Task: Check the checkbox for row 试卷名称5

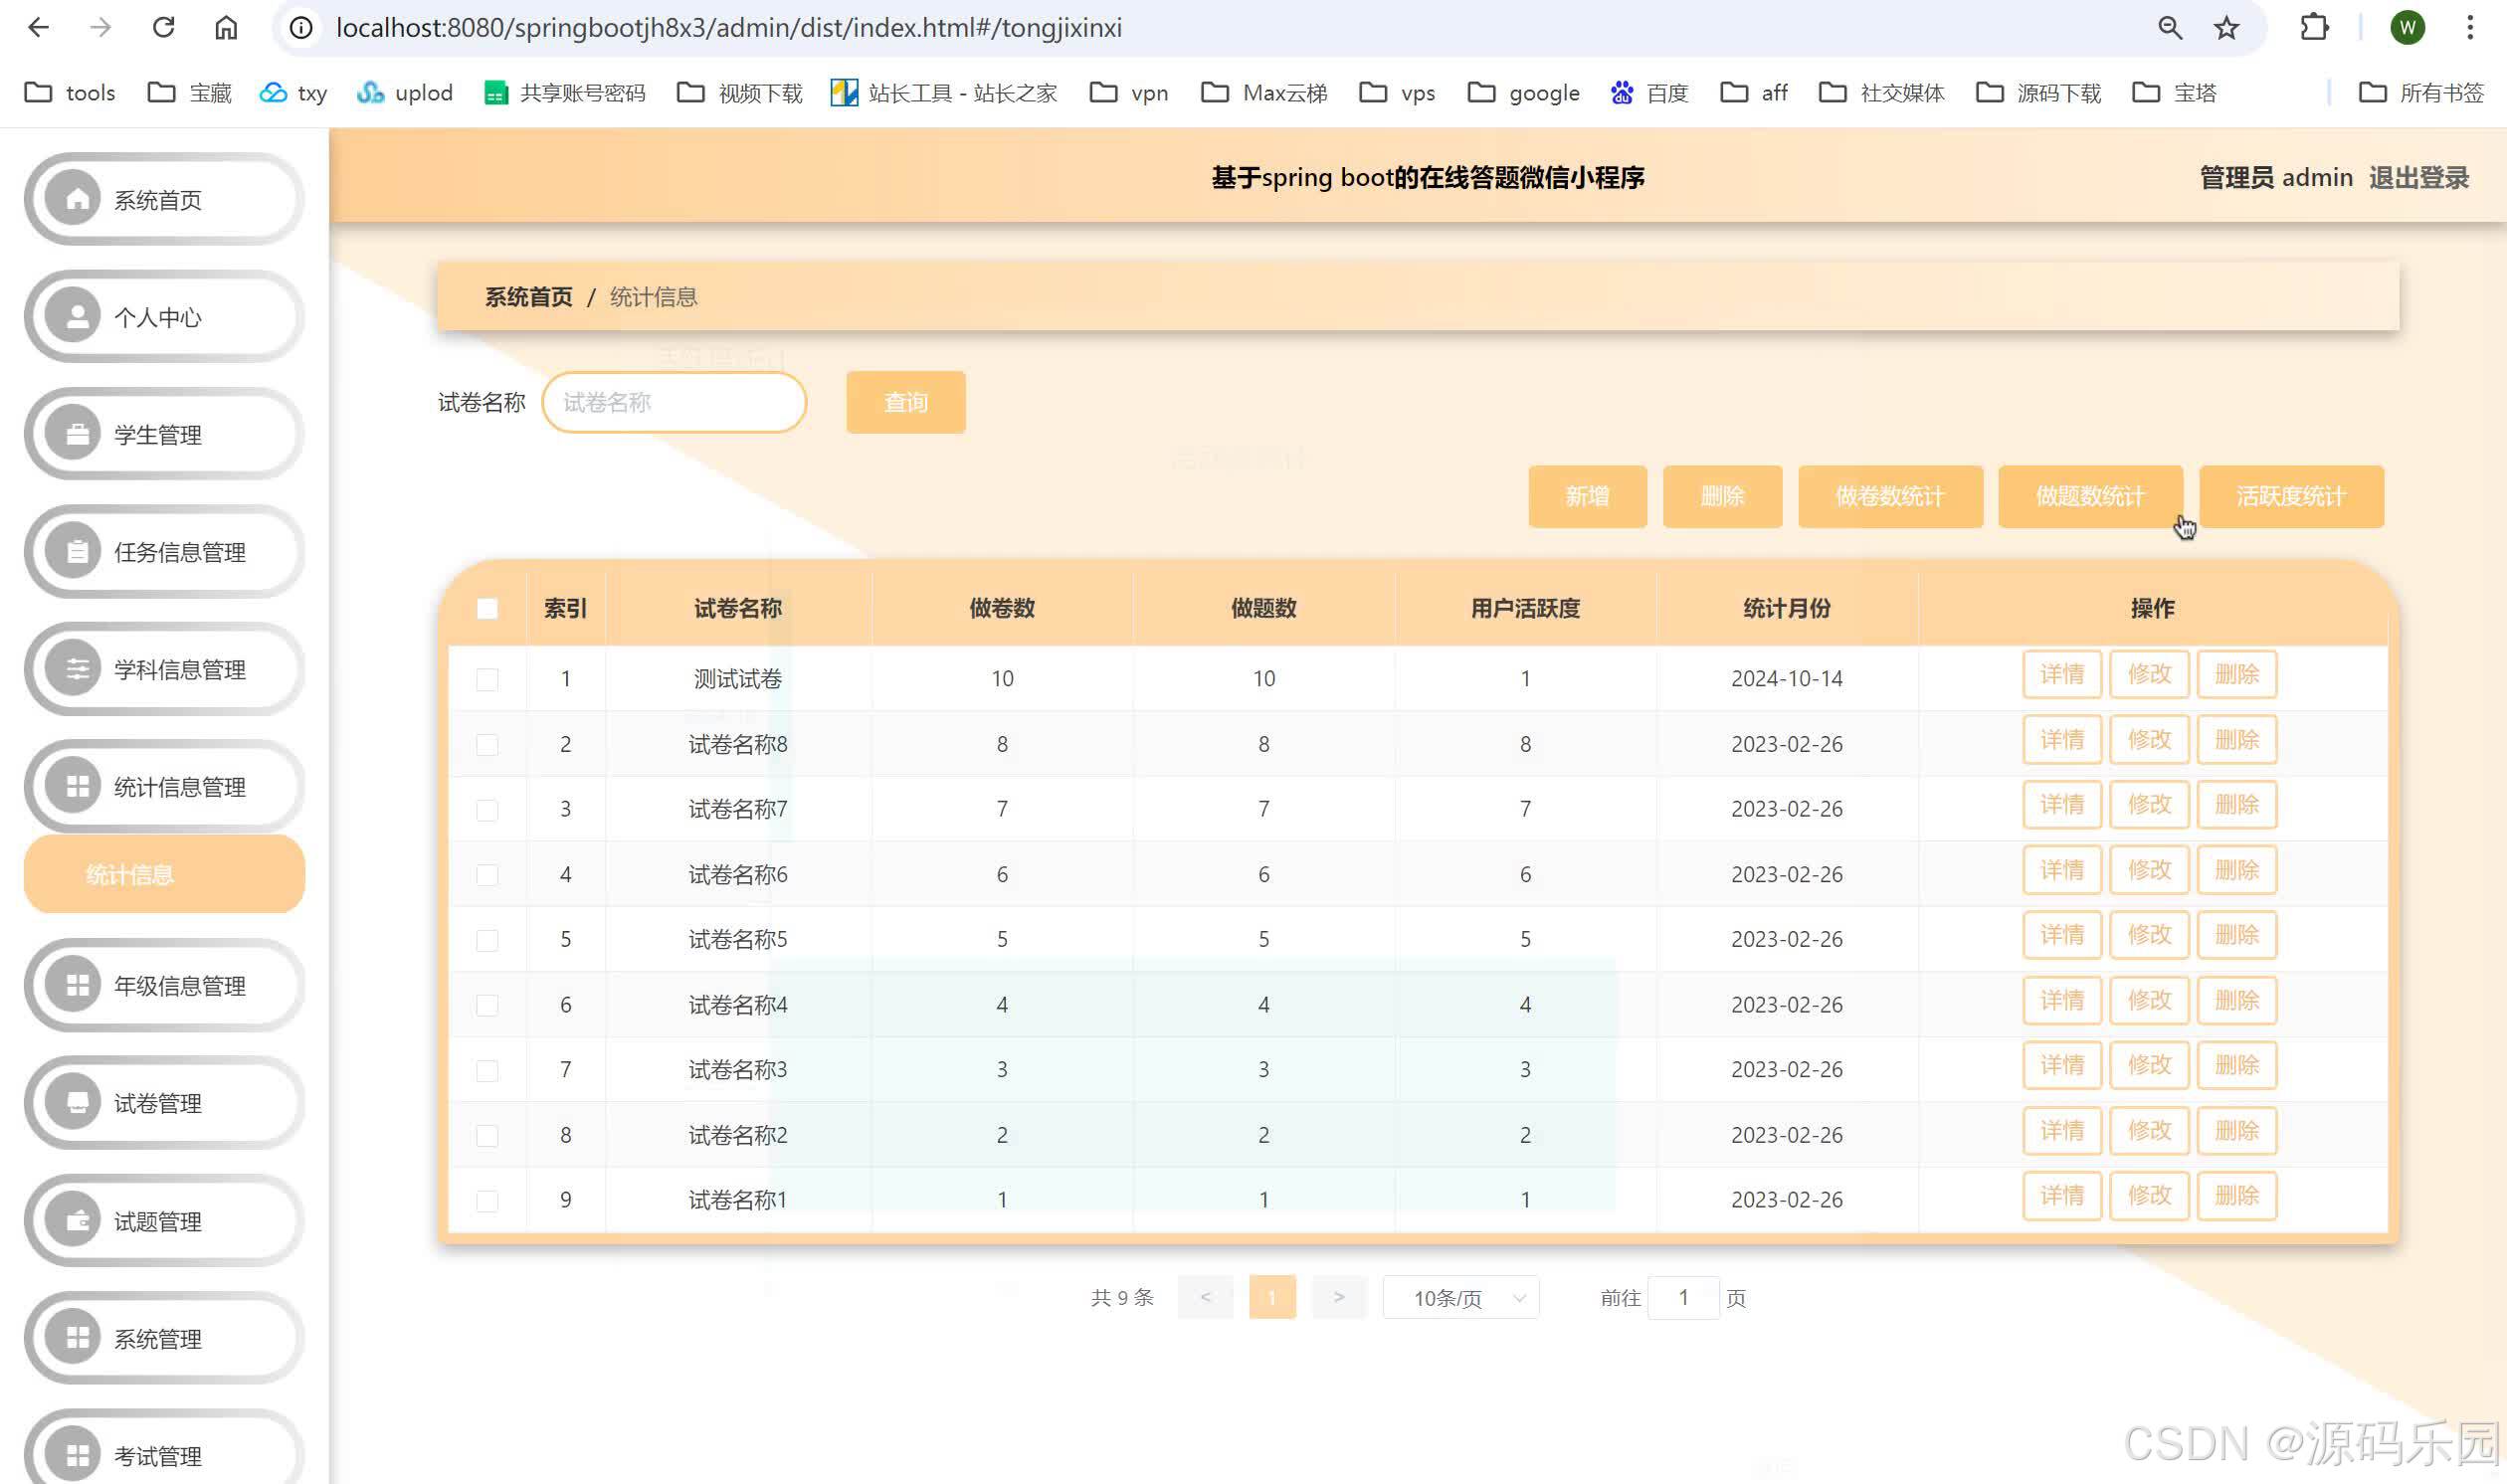Action: pyautogui.click(x=487, y=940)
